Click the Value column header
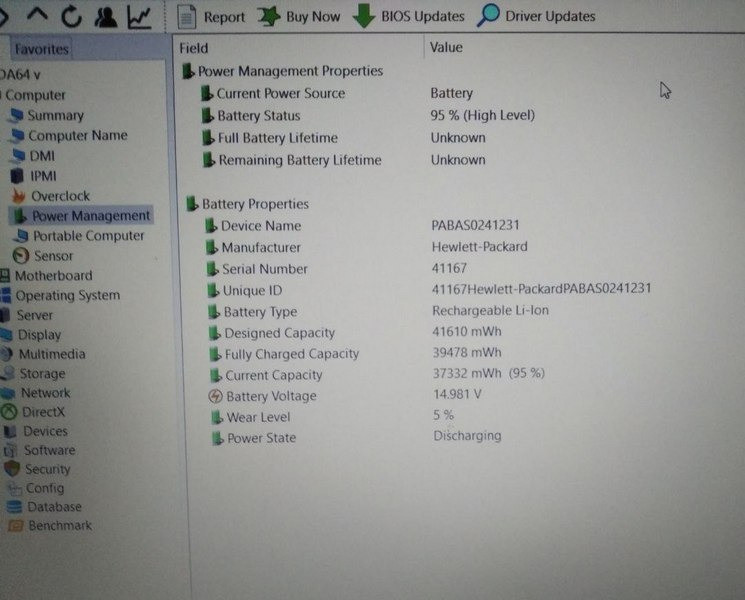The image size is (745, 600). click(446, 47)
